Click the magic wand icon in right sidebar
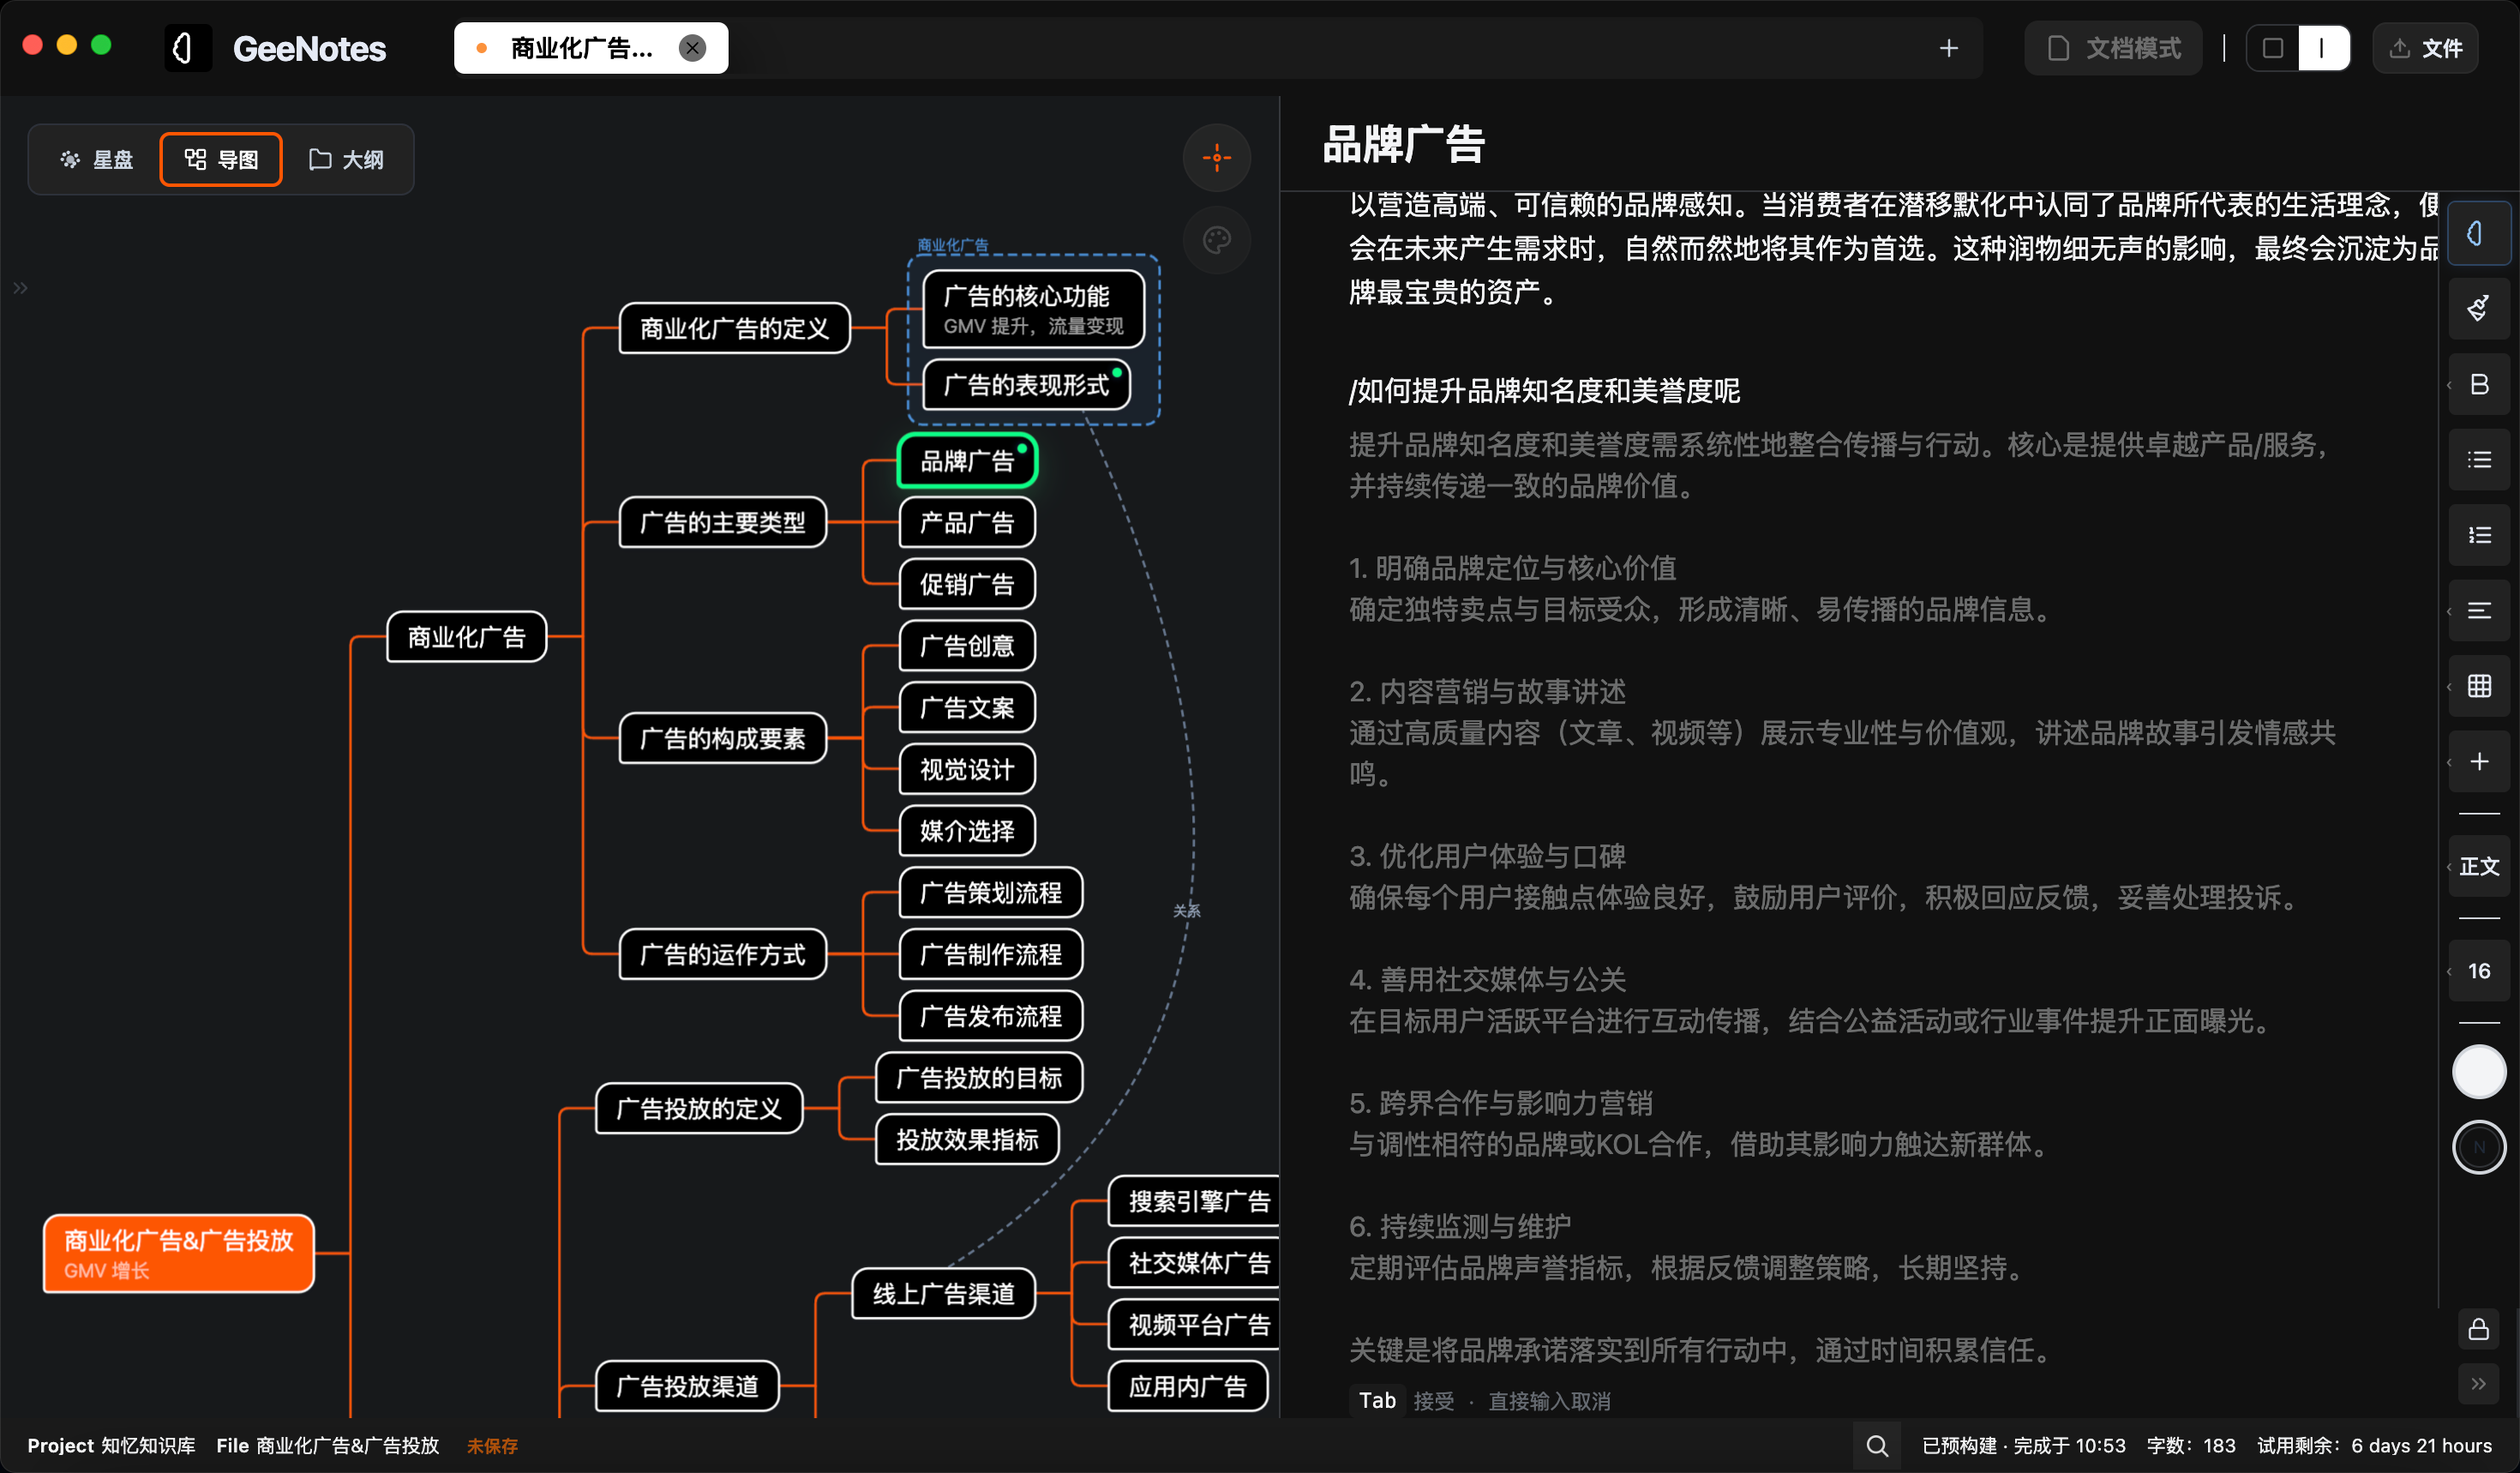The width and height of the screenshot is (2520, 1473). [x=2478, y=307]
